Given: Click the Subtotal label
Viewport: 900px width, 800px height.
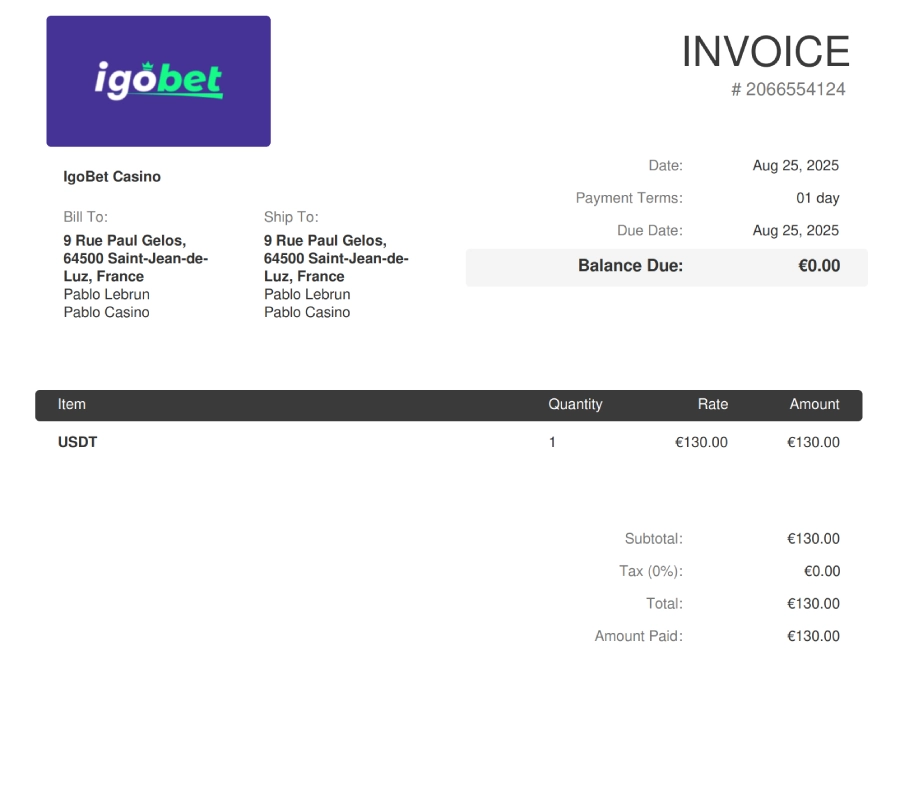Looking at the screenshot, I should (x=653, y=539).
